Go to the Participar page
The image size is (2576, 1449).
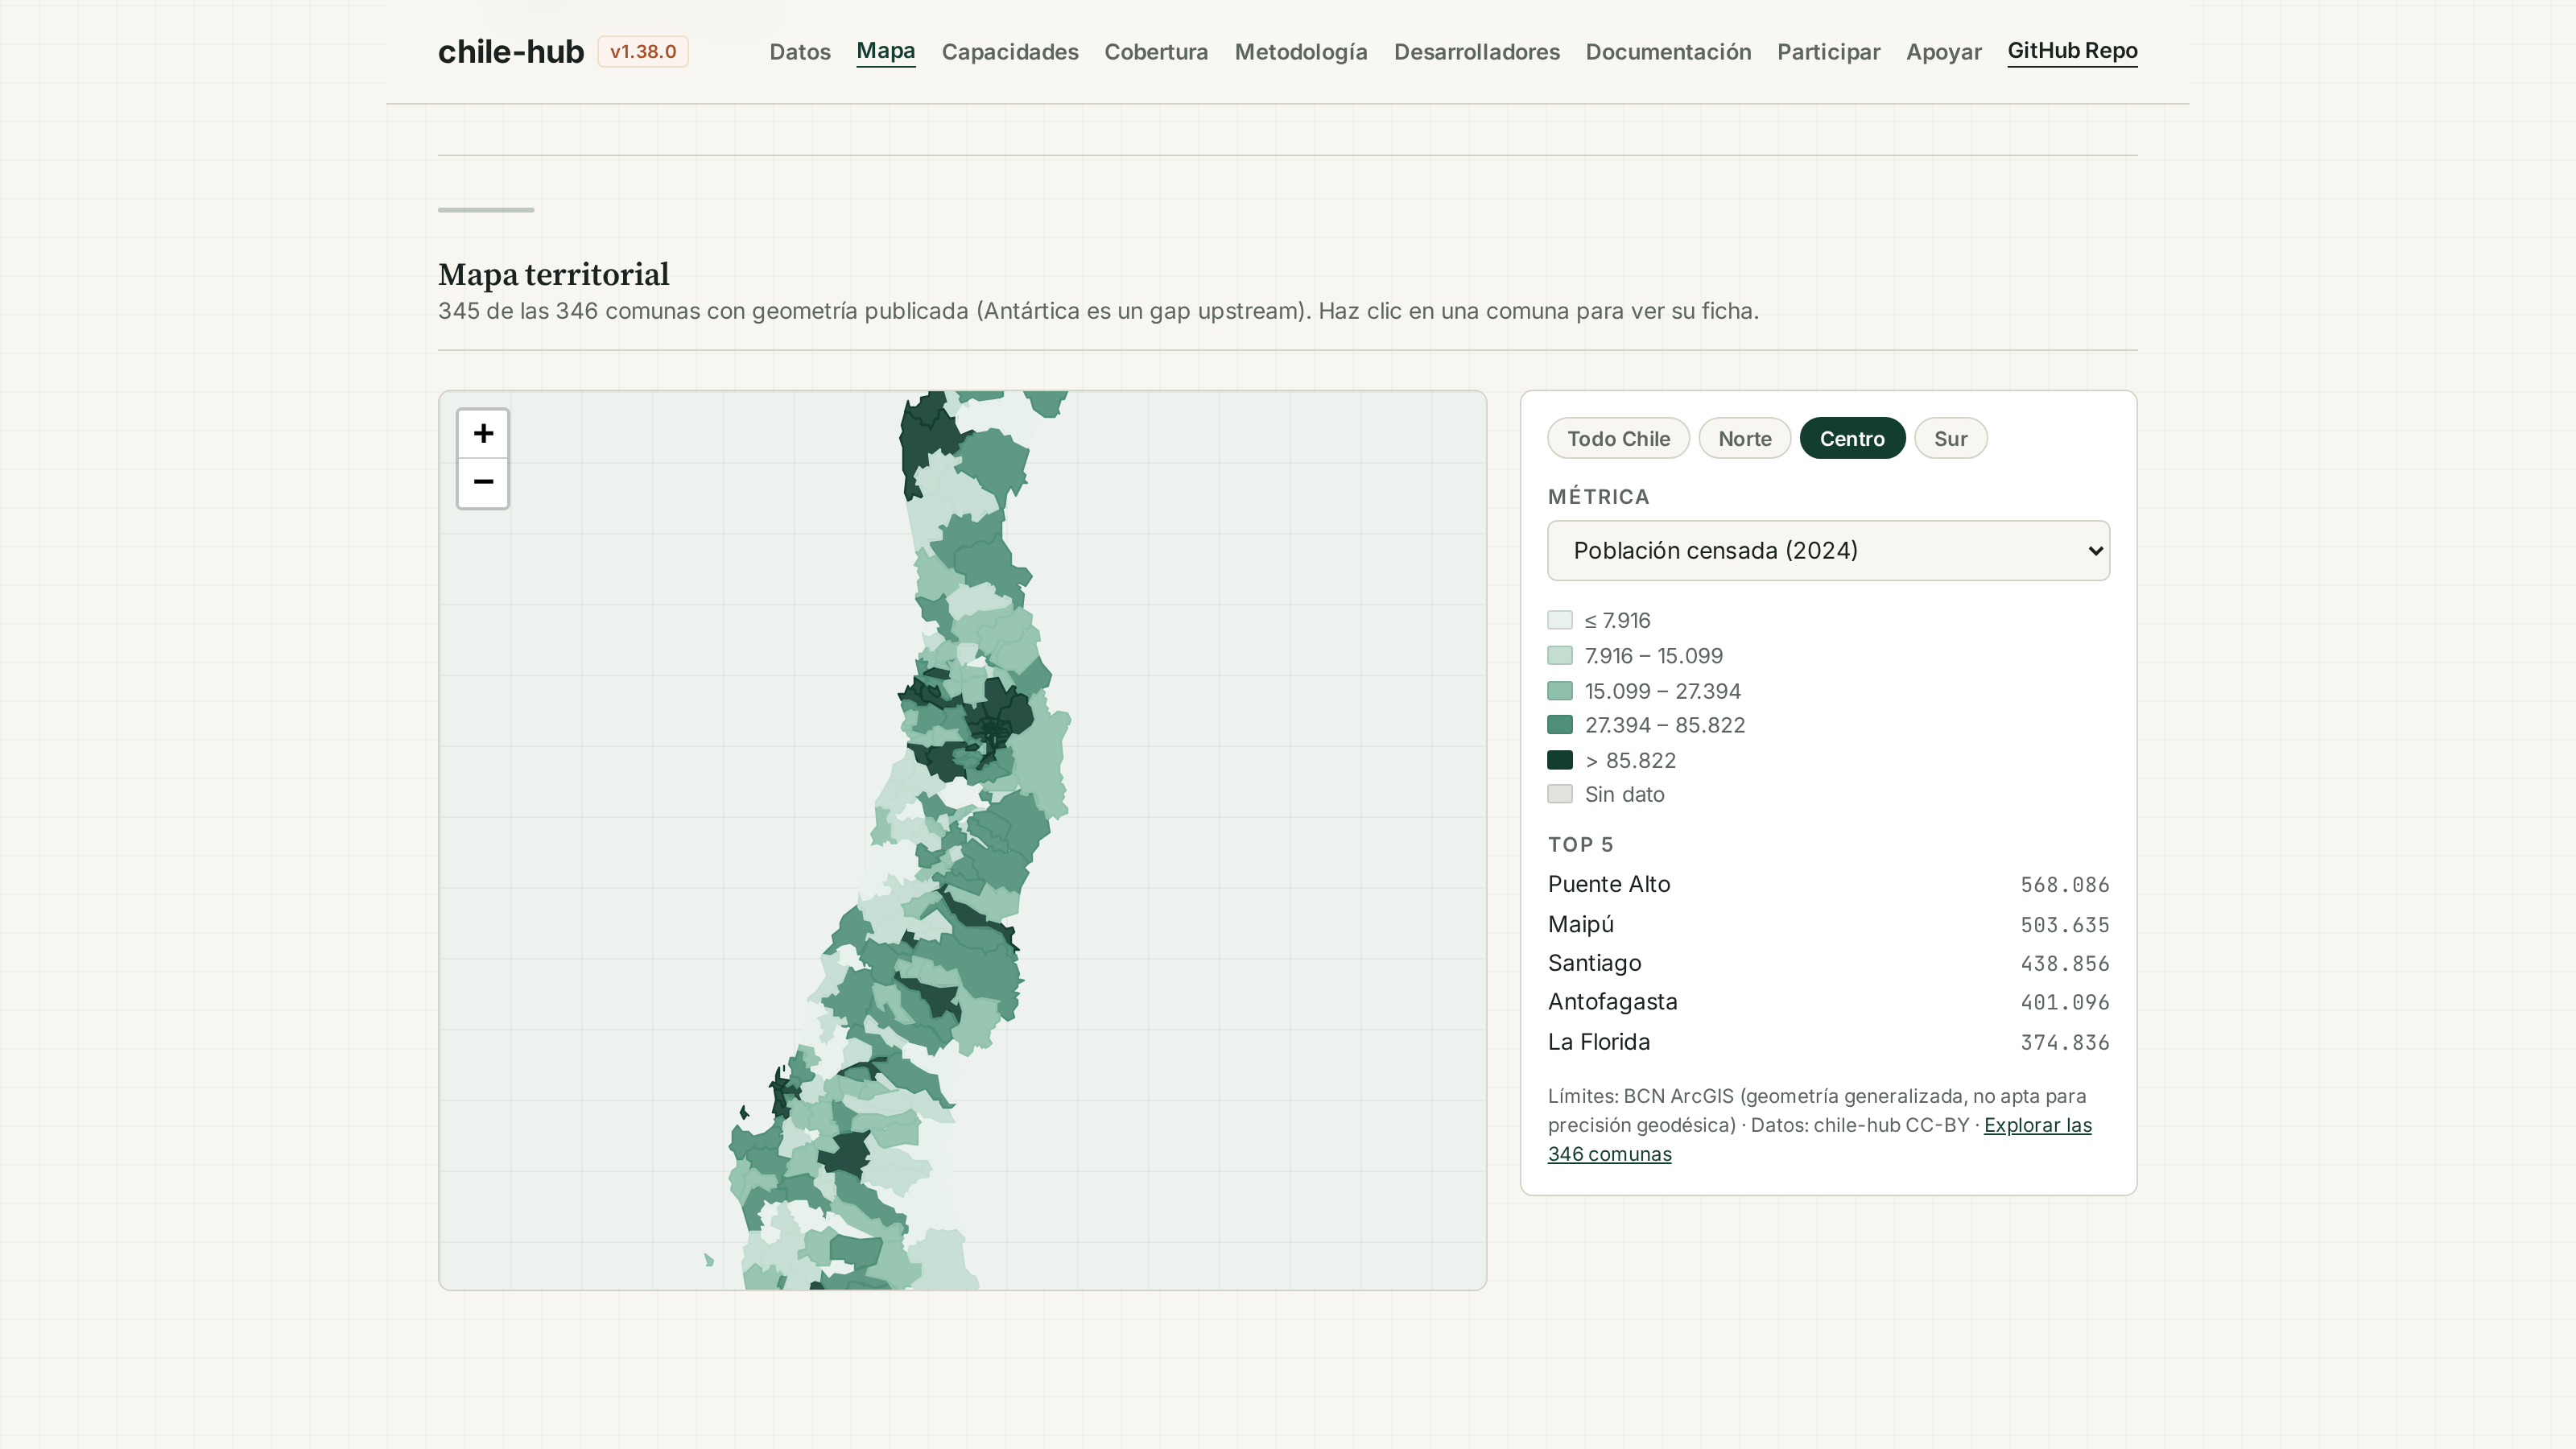[1828, 51]
